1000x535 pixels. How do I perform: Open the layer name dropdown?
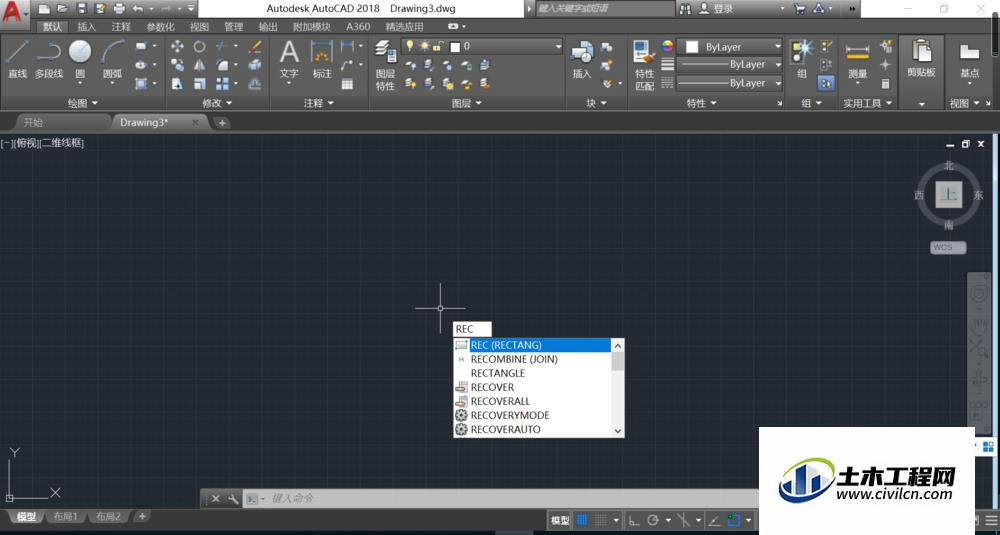pyautogui.click(x=558, y=47)
